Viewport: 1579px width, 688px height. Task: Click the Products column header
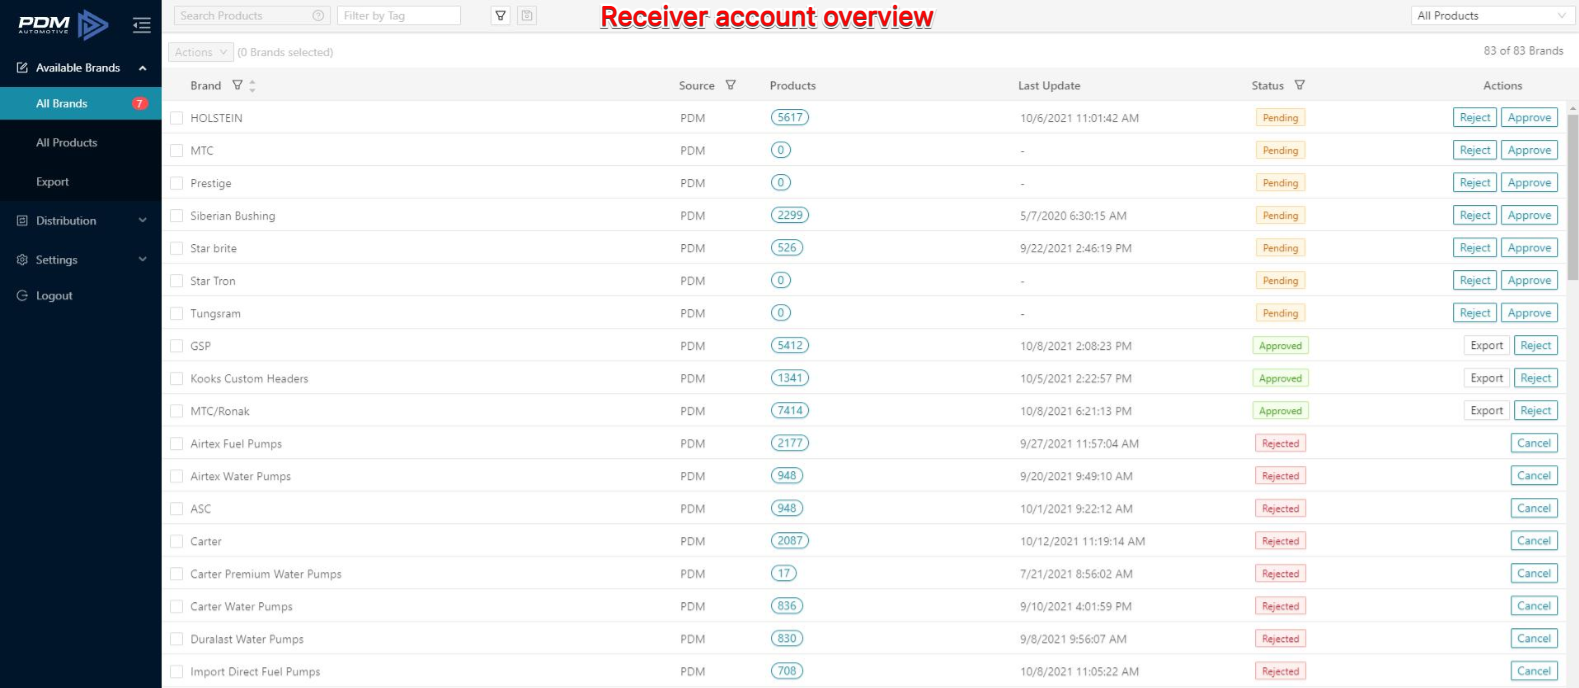point(793,86)
